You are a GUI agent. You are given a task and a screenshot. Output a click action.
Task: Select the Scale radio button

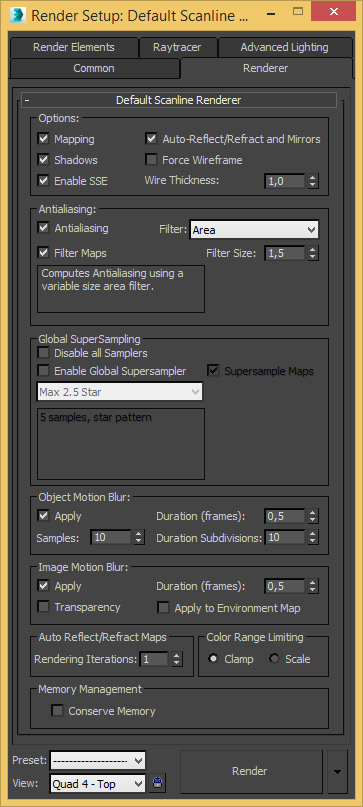(x=274, y=659)
